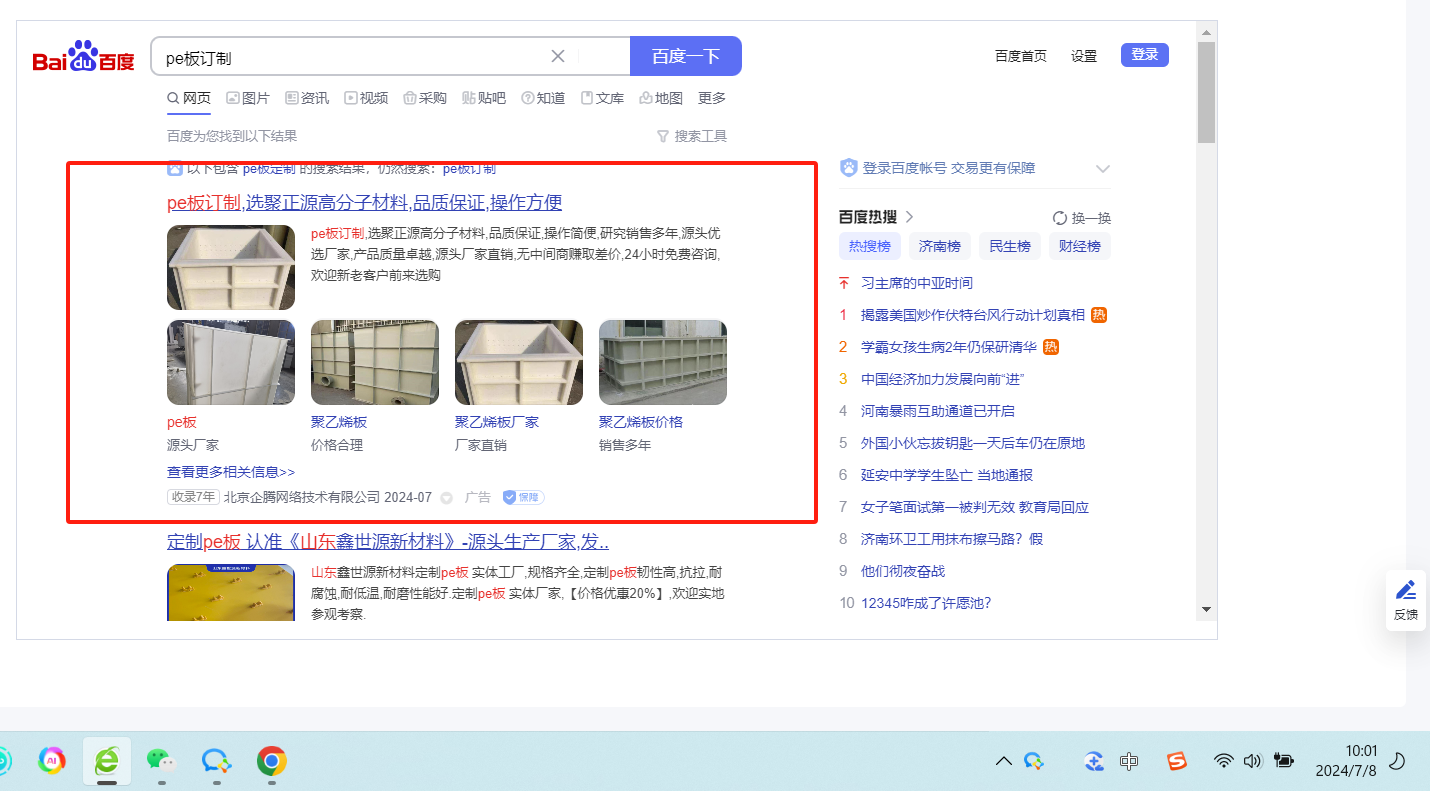Click the 登录 login button
This screenshot has height=791, width=1430.
coord(1145,55)
